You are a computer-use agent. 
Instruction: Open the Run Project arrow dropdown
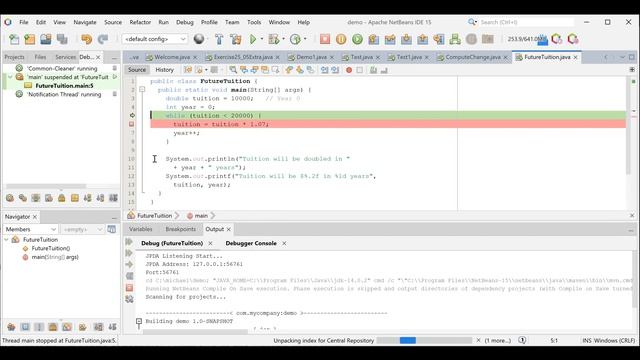click(262, 39)
